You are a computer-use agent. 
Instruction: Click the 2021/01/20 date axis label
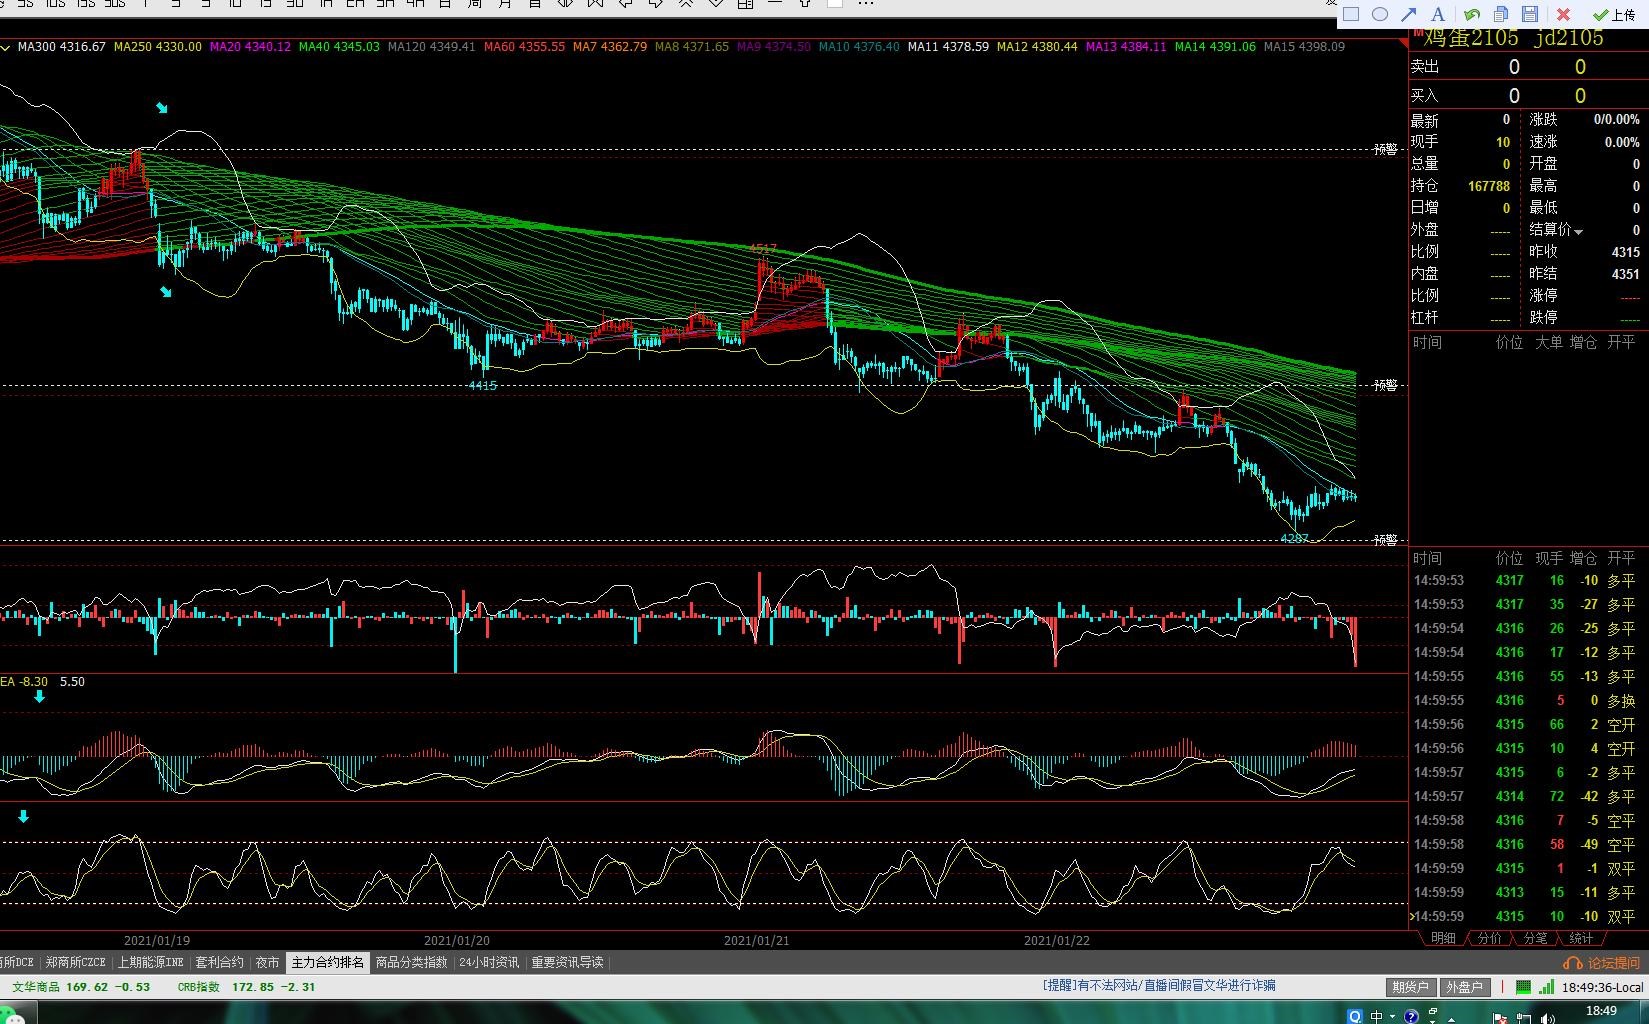457,941
